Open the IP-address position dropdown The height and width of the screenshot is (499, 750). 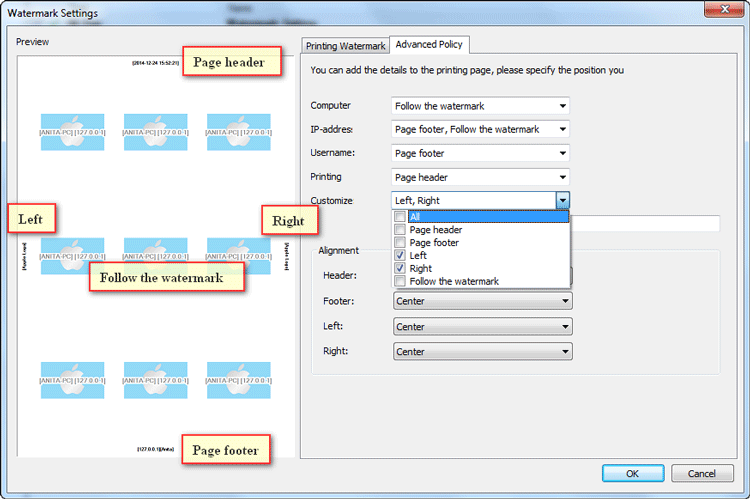(480, 129)
